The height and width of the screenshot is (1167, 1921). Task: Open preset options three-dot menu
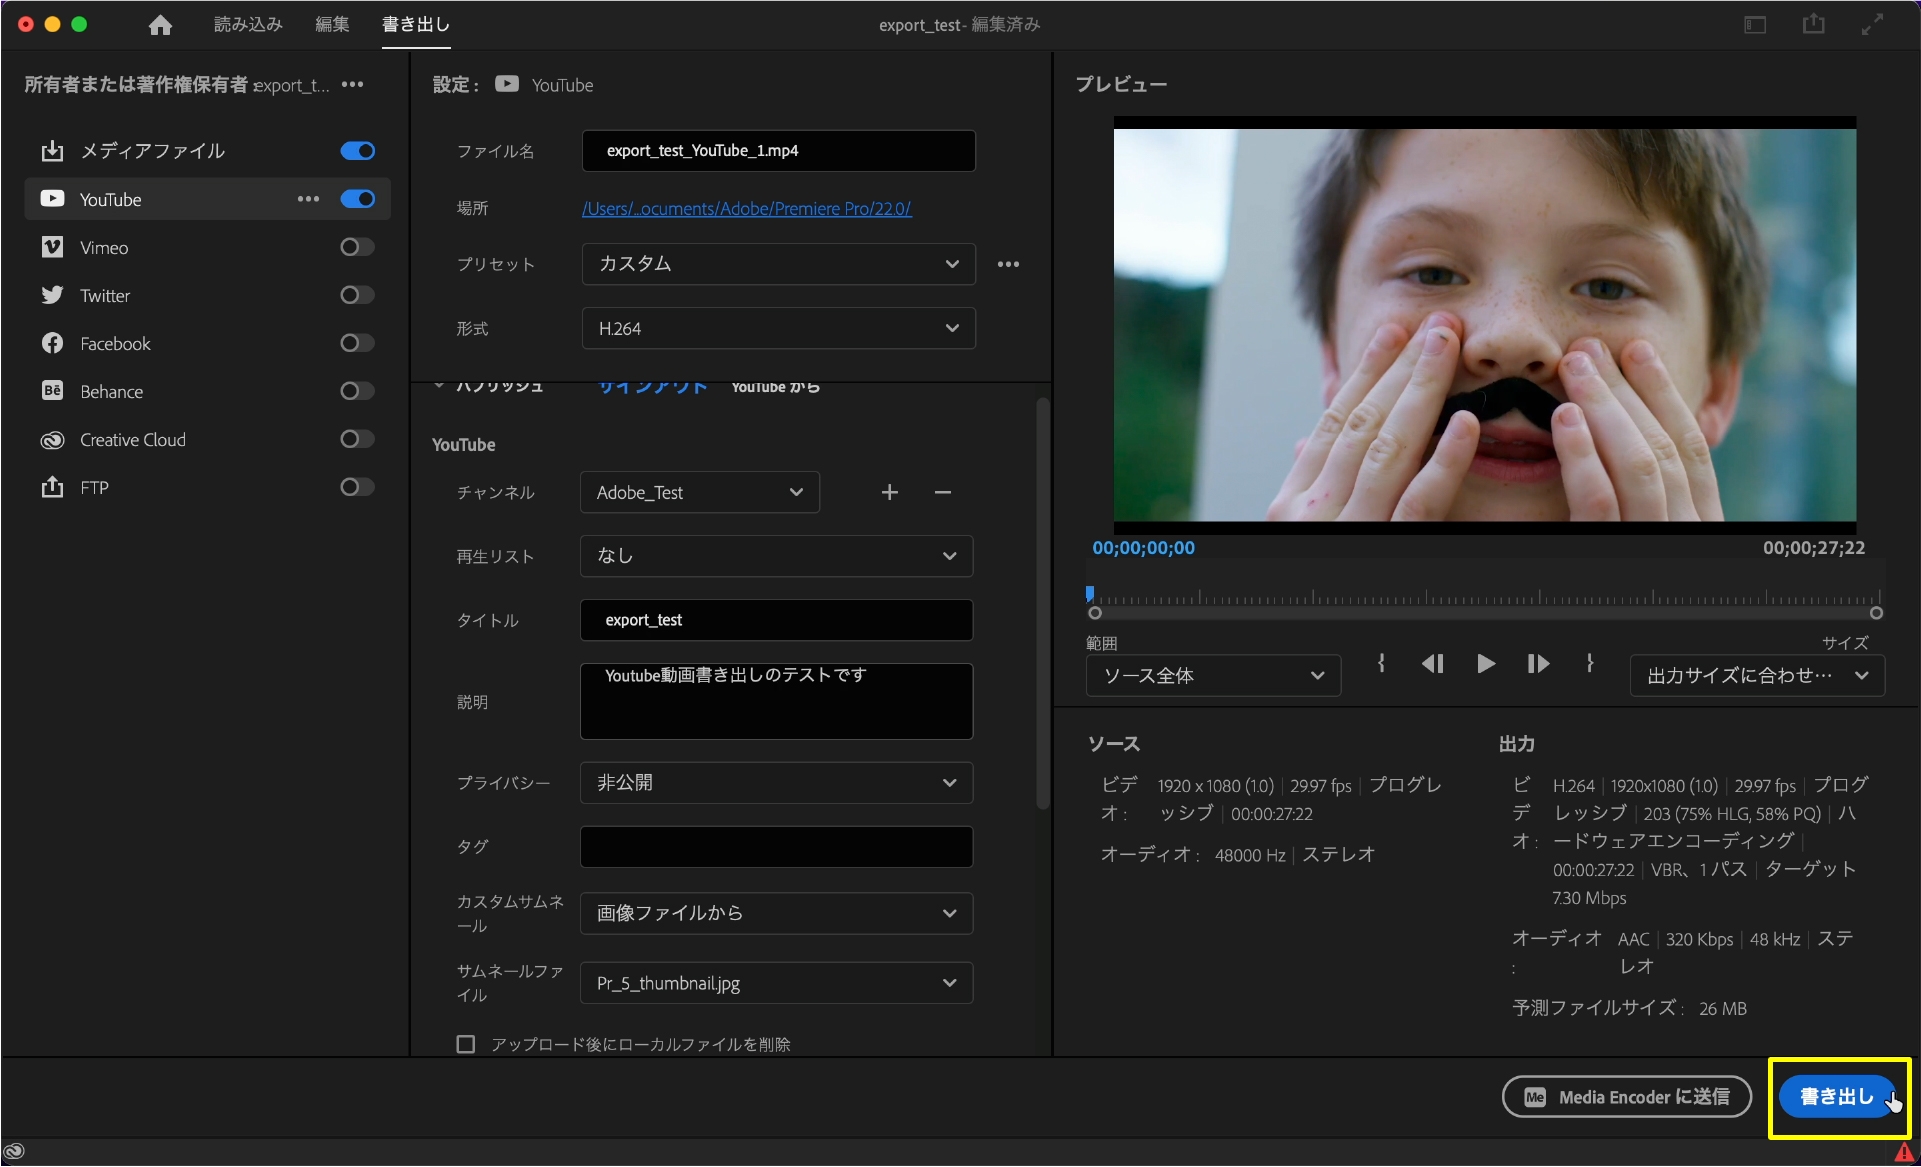click(1008, 264)
